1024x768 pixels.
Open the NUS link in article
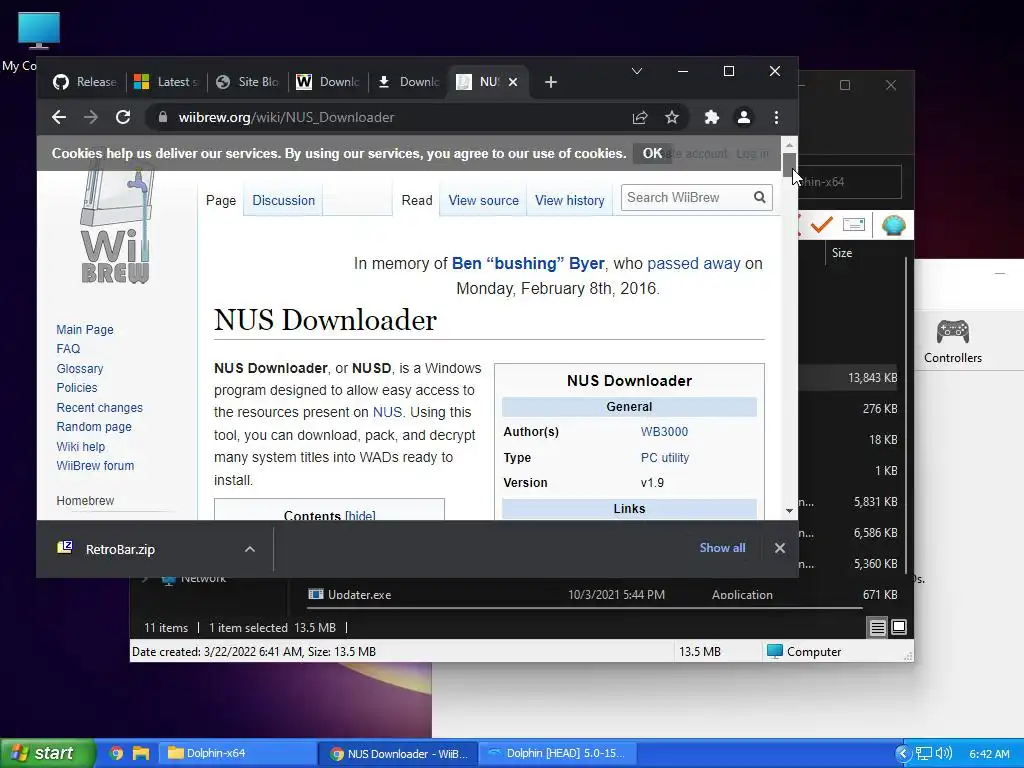tap(387, 413)
